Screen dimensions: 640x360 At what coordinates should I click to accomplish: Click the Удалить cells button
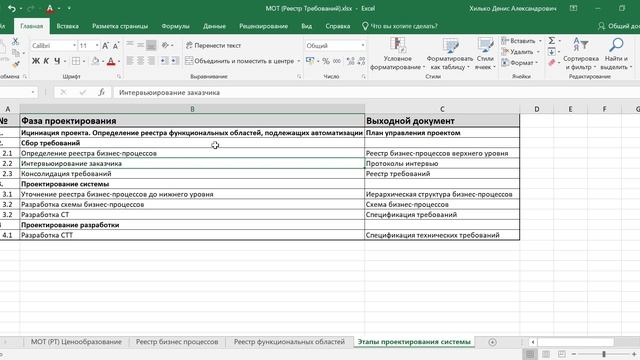(518, 52)
